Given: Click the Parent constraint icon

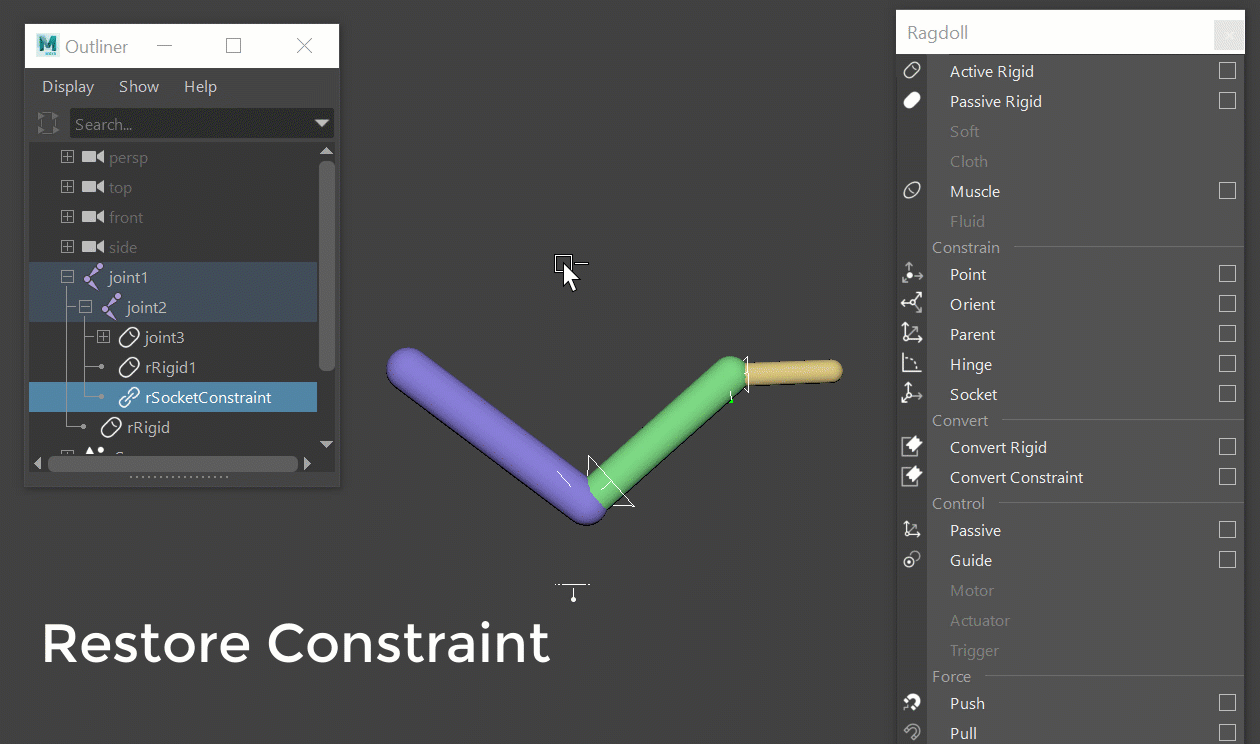Looking at the screenshot, I should click(x=912, y=334).
